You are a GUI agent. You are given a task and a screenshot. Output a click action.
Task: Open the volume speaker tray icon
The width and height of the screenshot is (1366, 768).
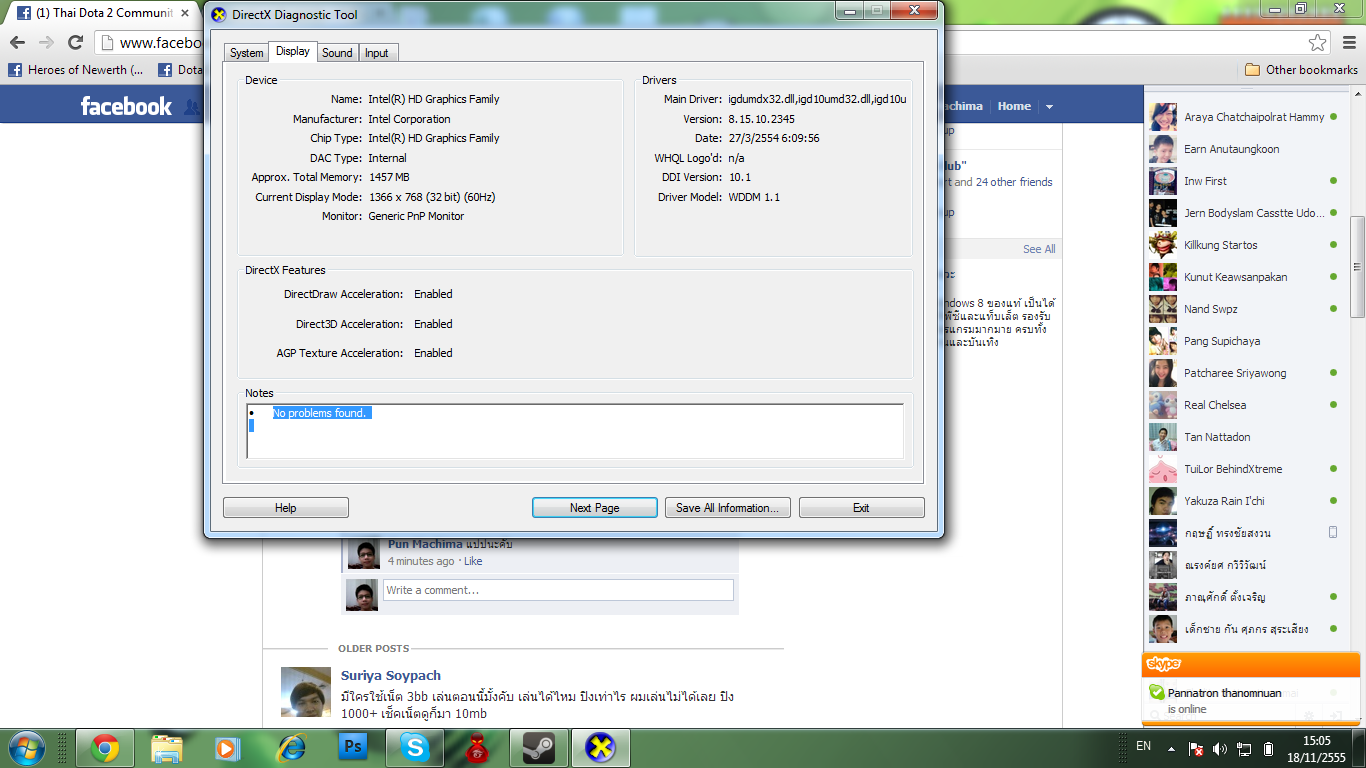point(1219,748)
